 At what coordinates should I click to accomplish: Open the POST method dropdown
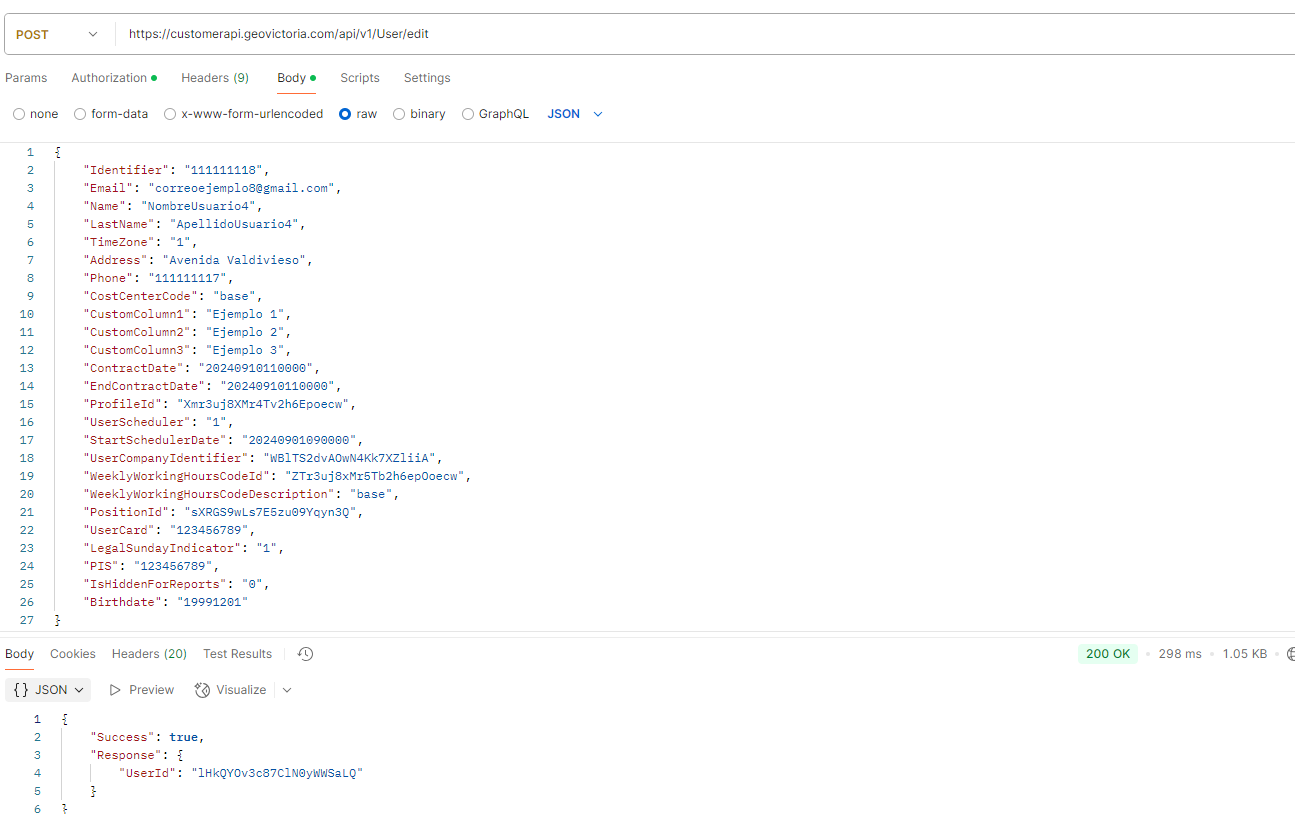57,34
